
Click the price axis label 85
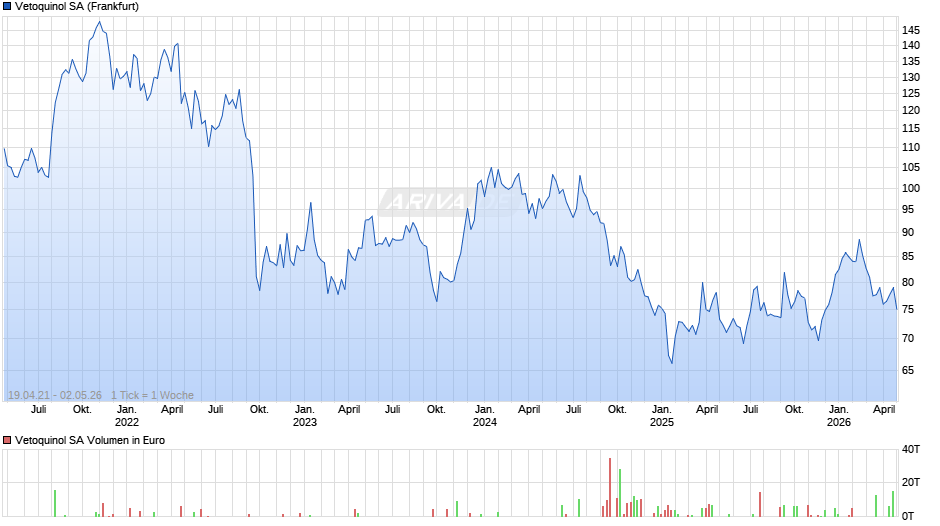point(908,257)
